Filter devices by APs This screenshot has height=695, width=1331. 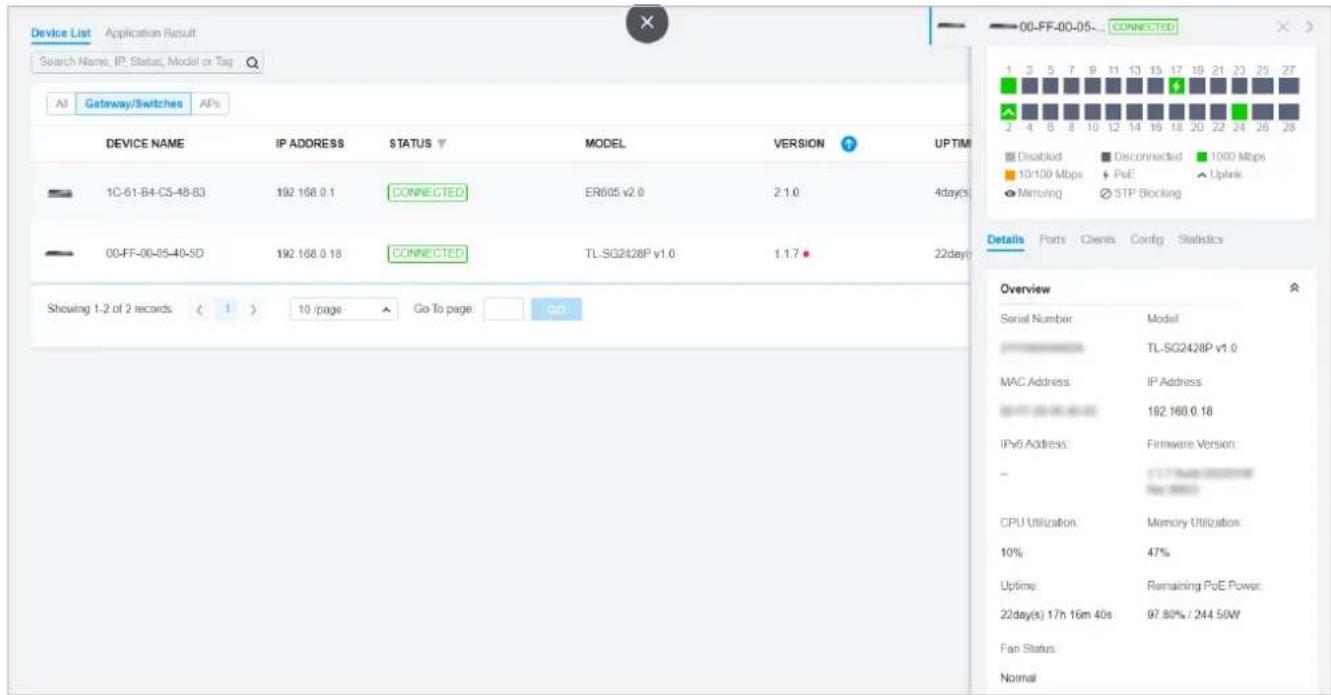pyautogui.click(x=209, y=104)
